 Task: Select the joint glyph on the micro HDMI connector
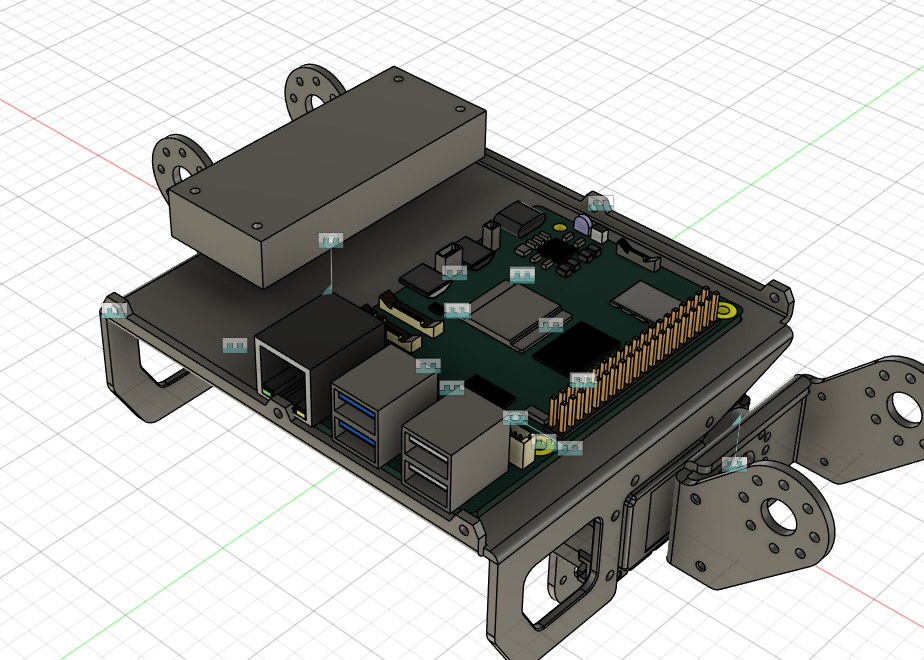click(454, 273)
